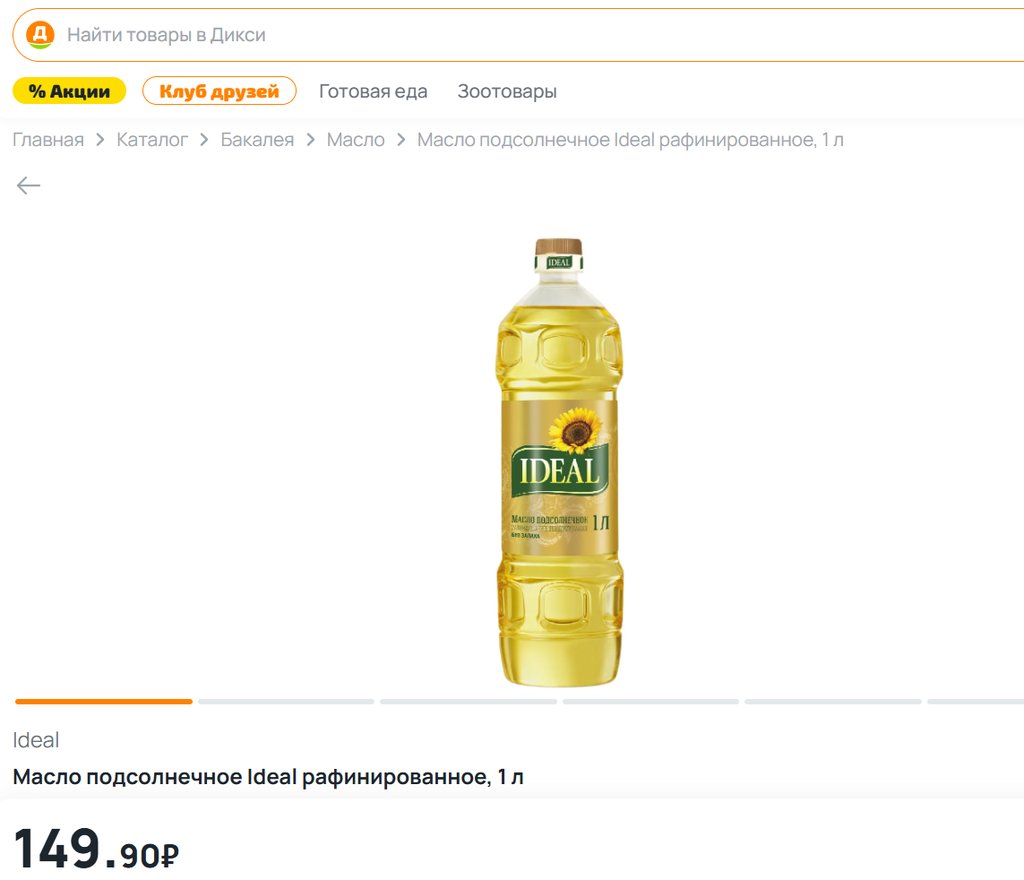This screenshot has height=880, width=1024.
Task: Open the % Акции promotions section
Action: click(x=69, y=91)
